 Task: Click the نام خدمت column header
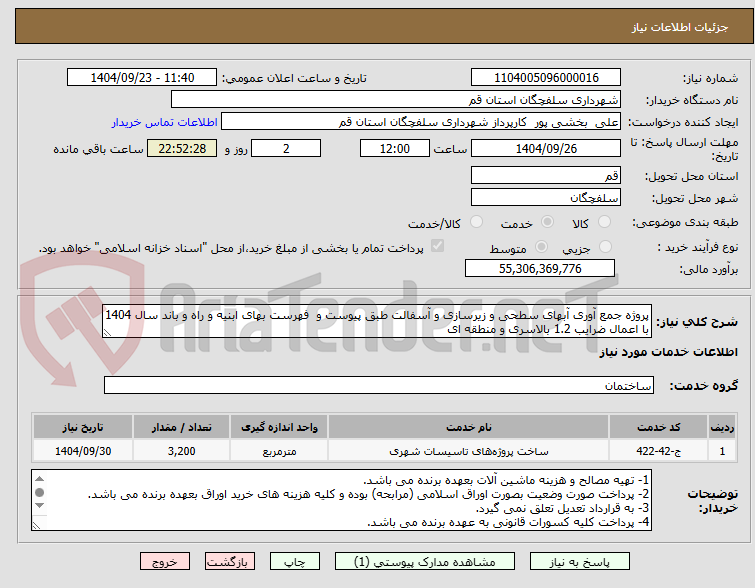tap(468, 427)
